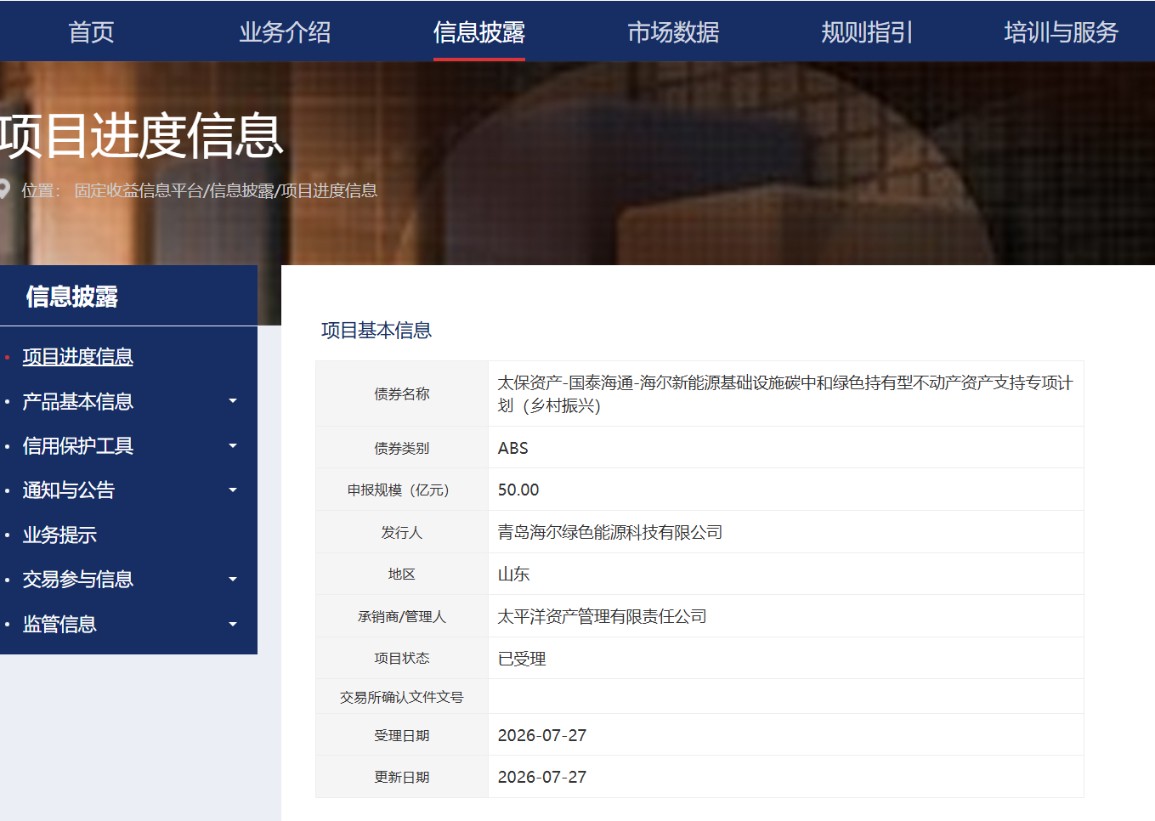
Task: Click the issuer 青岛海尔绿色能源科技有限公司
Action: 610,532
